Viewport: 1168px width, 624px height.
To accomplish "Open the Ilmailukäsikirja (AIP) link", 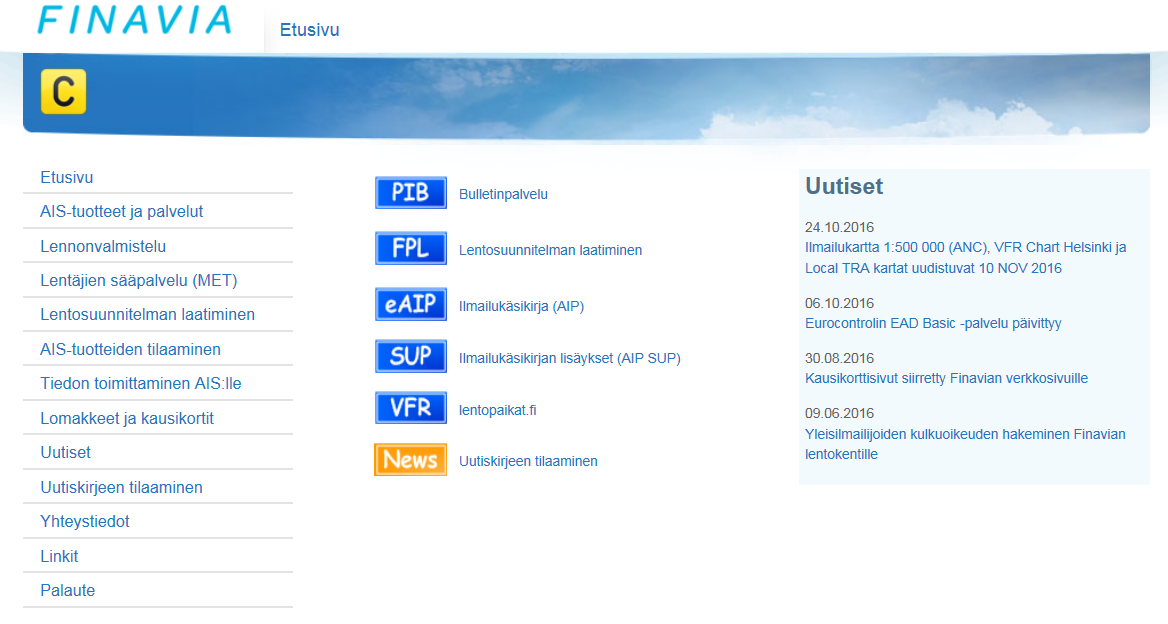I will (x=521, y=306).
